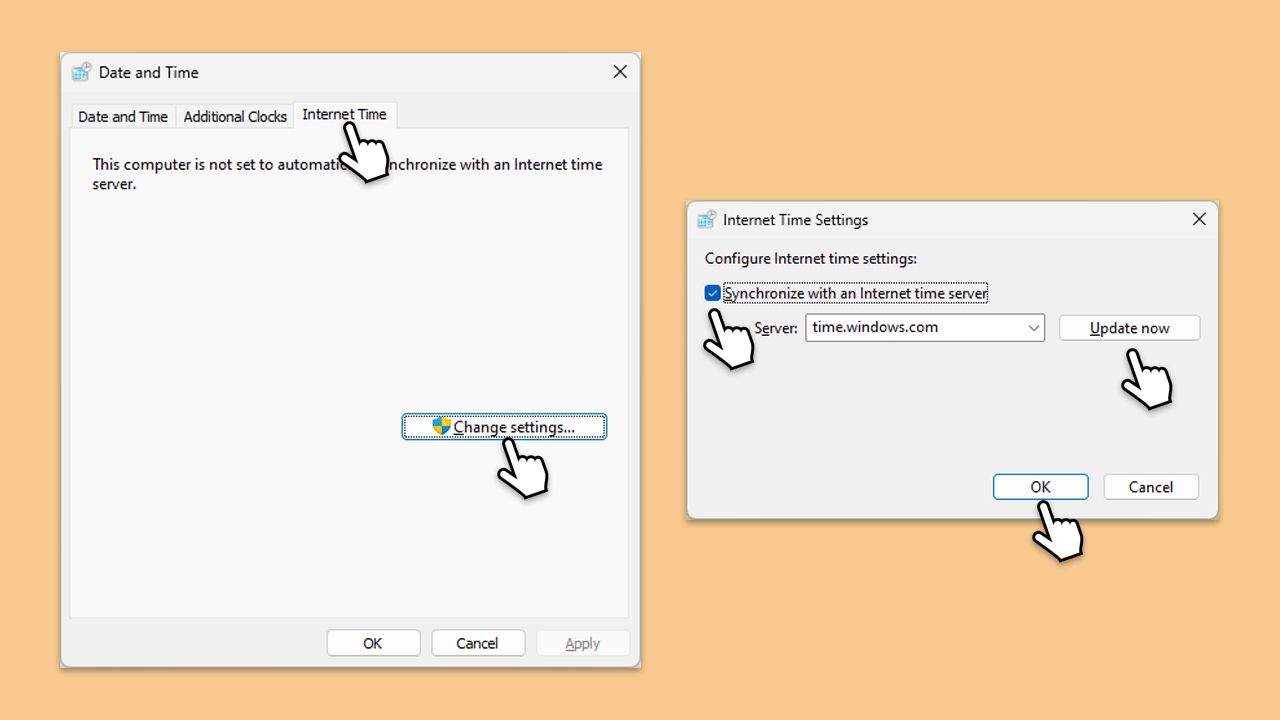Select the Internet Time tab
1280x720 pixels.
pyautogui.click(x=344, y=115)
